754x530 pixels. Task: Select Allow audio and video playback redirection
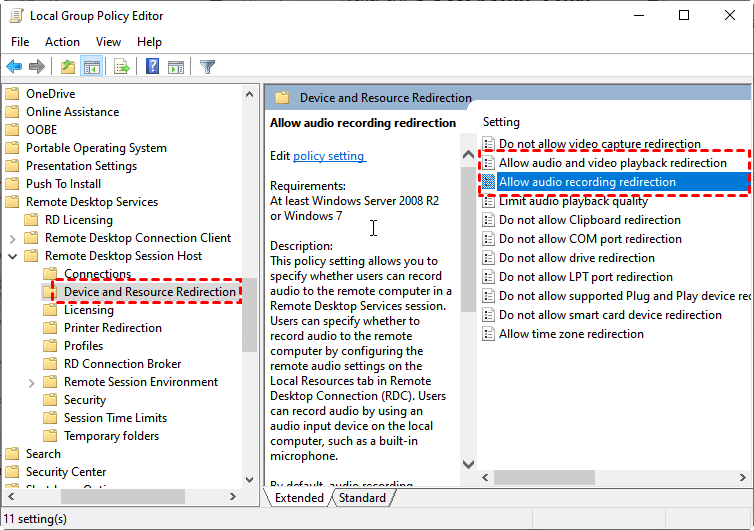tap(612, 163)
